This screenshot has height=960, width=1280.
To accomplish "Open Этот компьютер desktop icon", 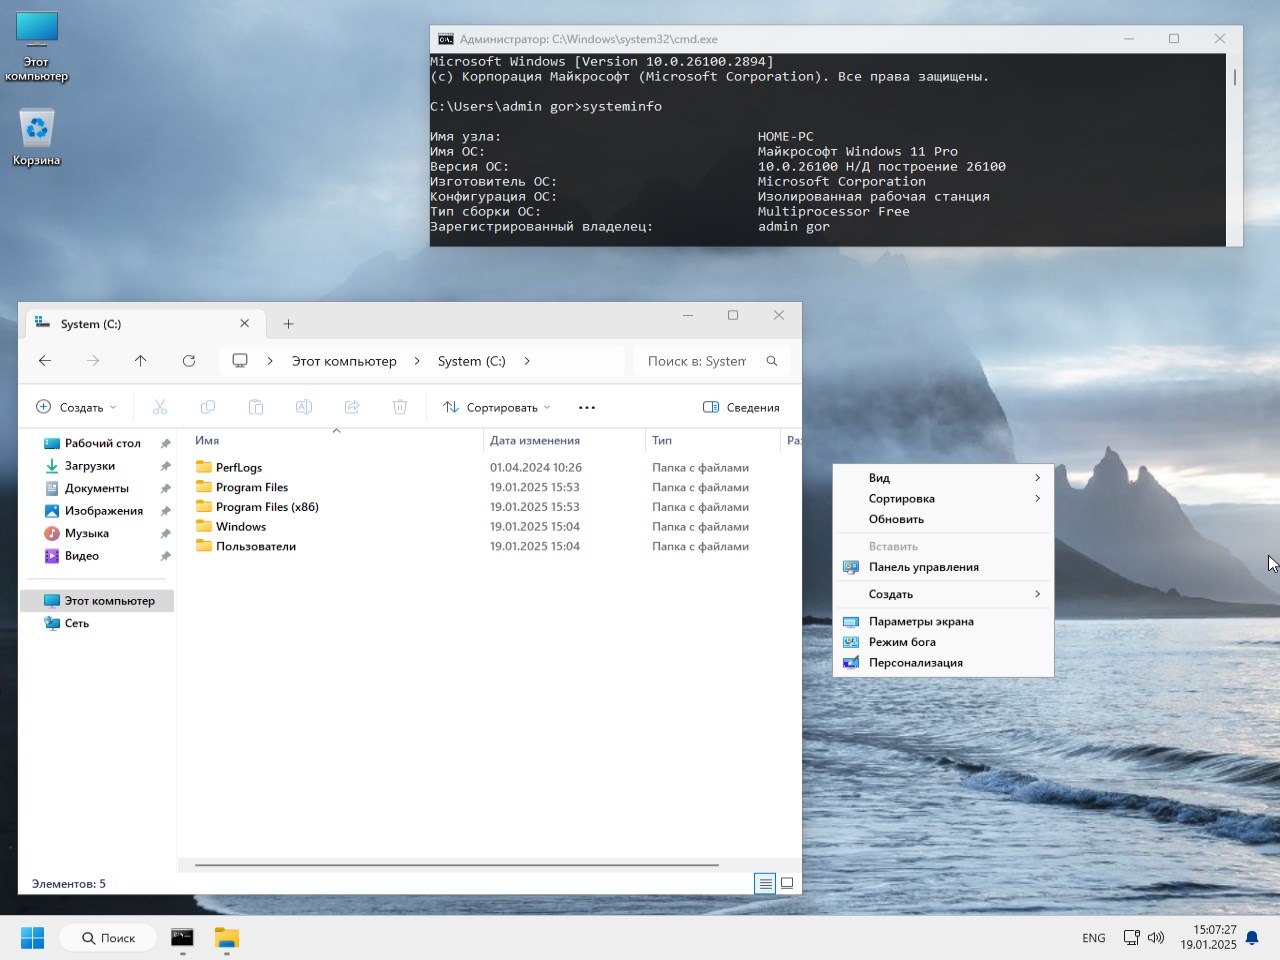I will [x=37, y=46].
